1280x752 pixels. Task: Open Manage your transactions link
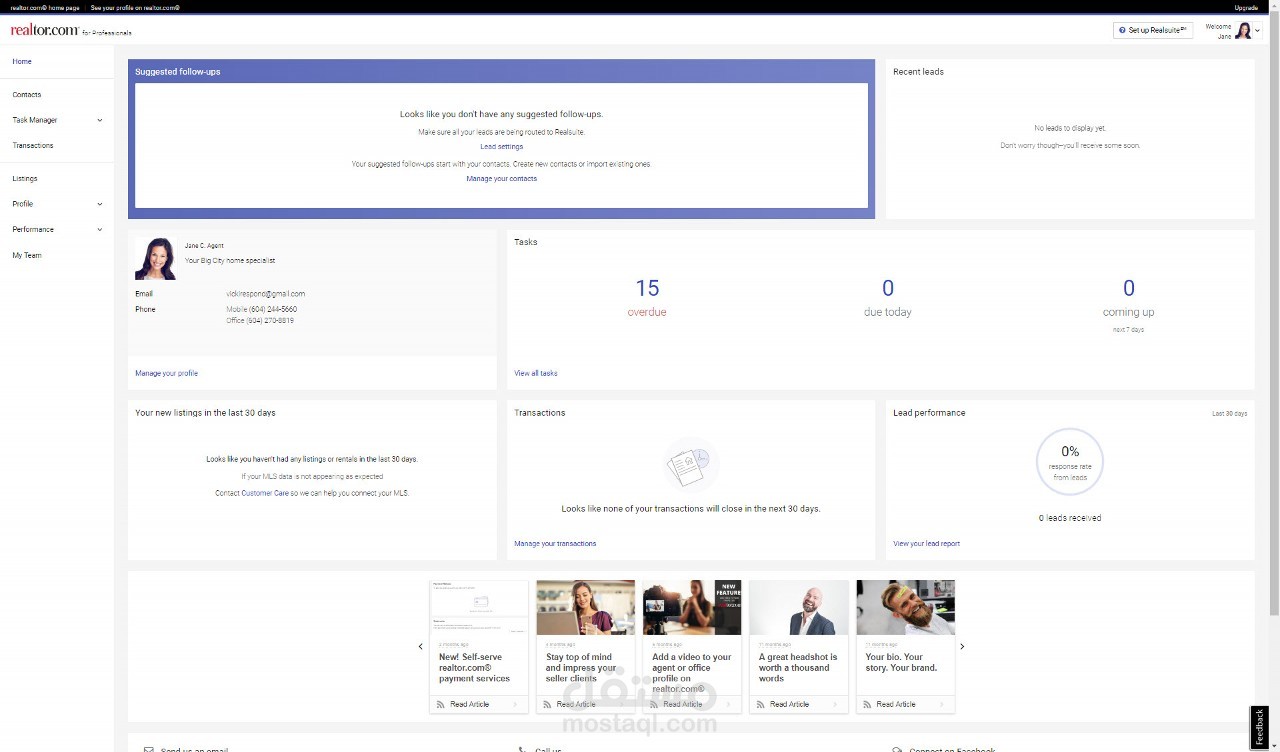click(x=555, y=544)
